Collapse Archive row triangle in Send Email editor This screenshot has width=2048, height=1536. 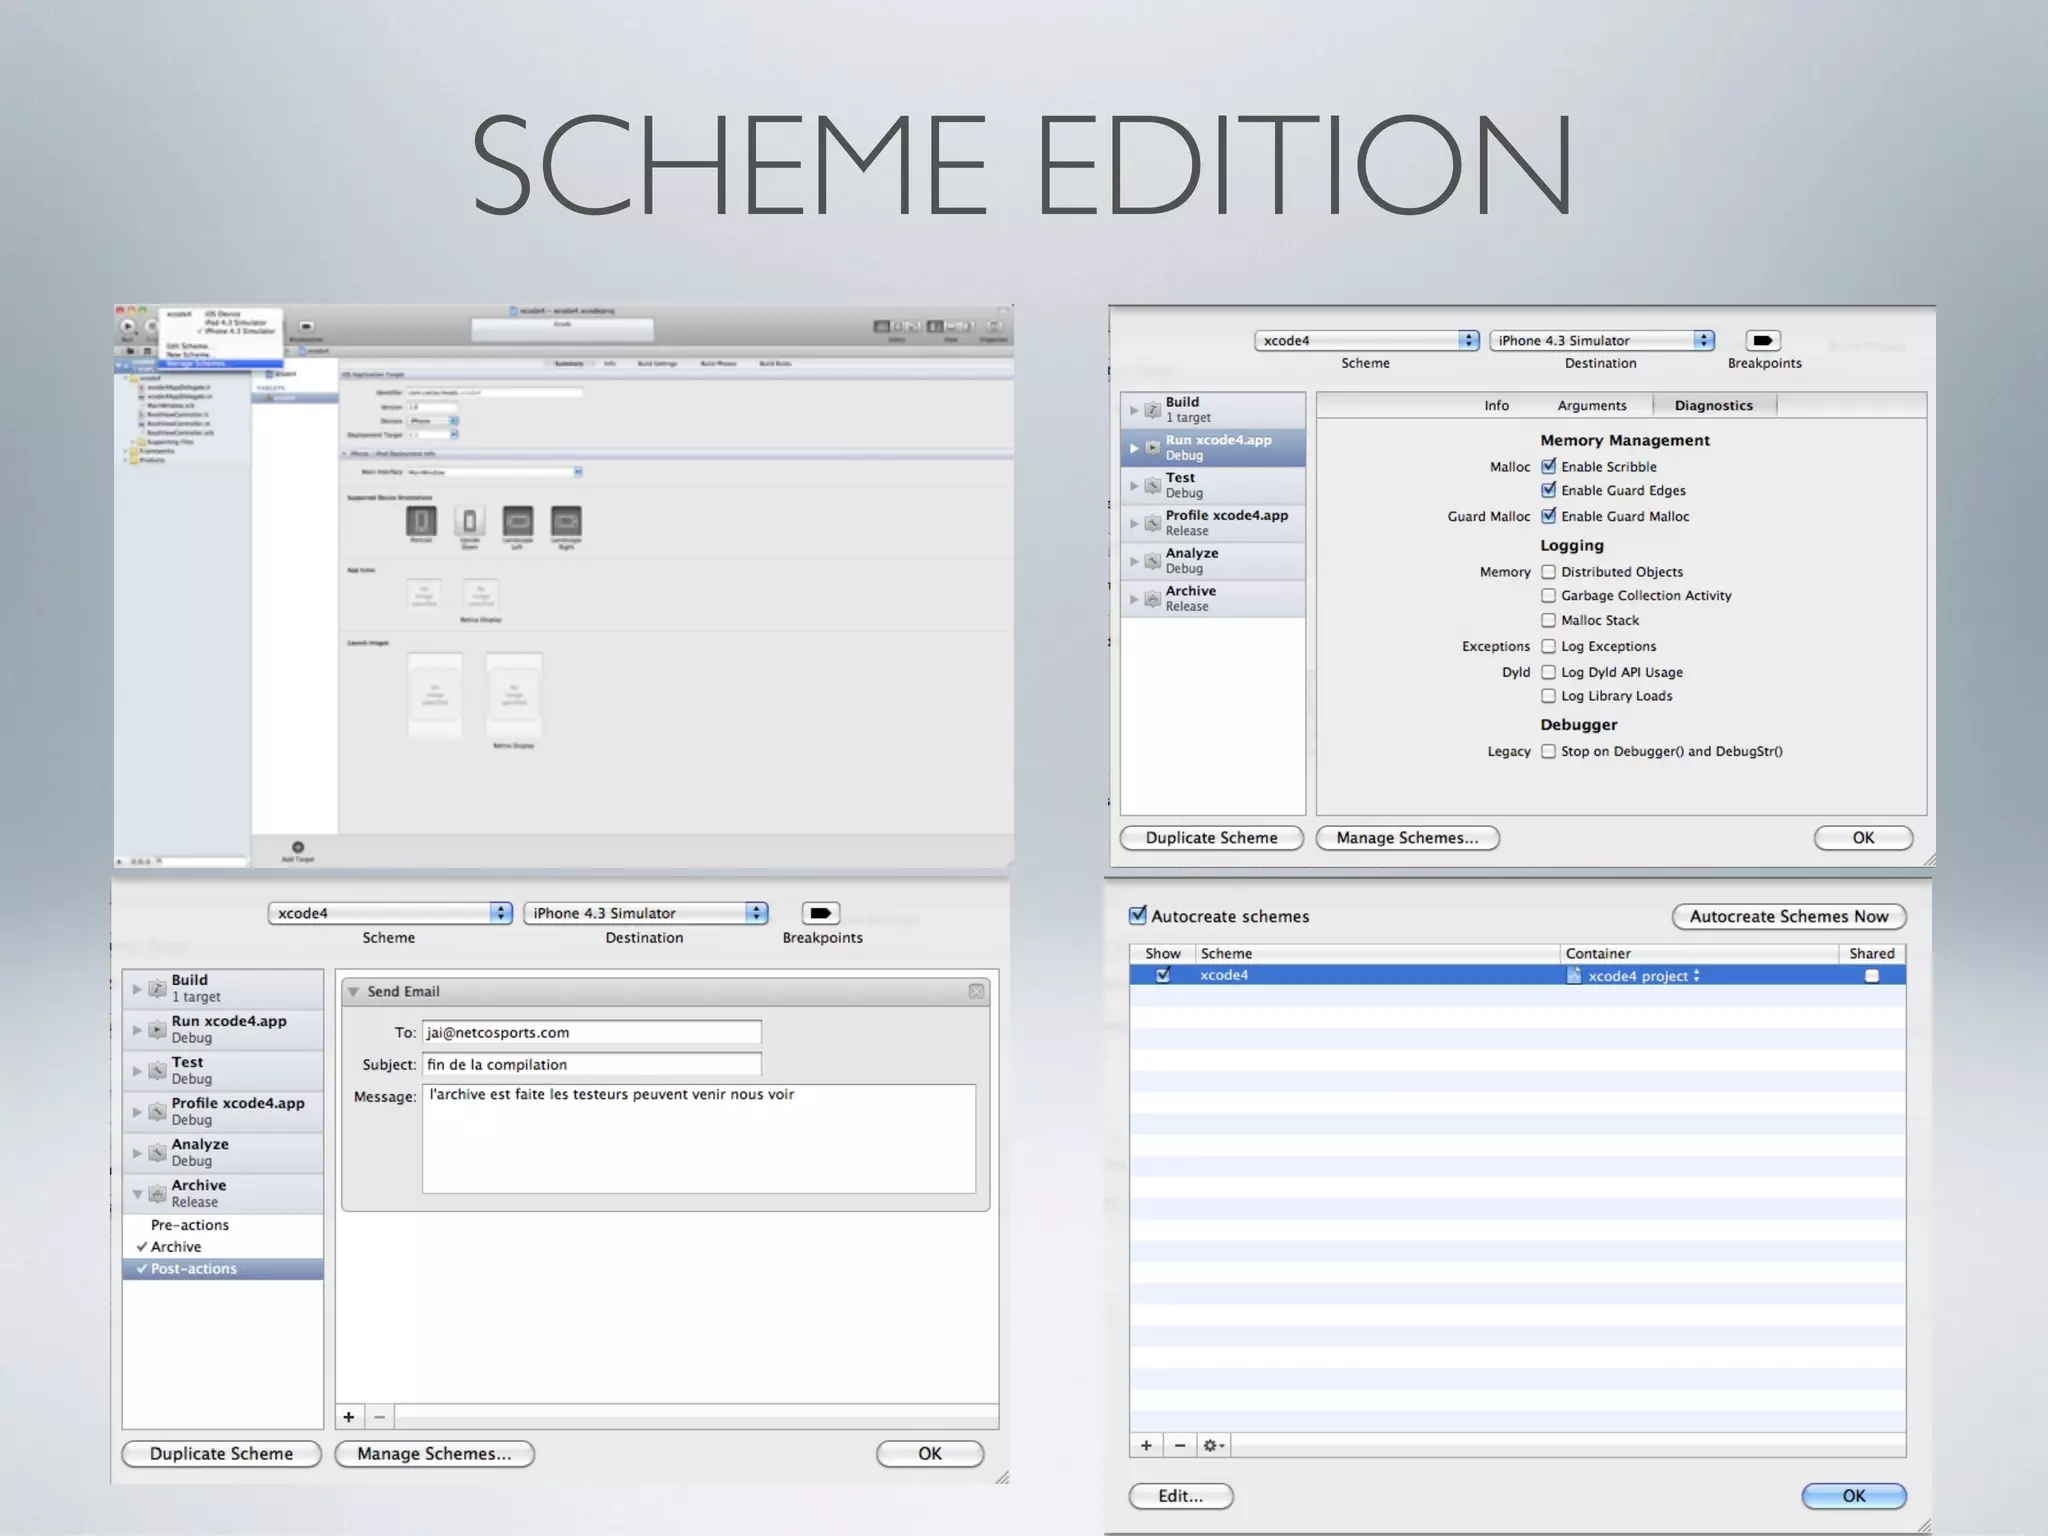coord(137,1194)
